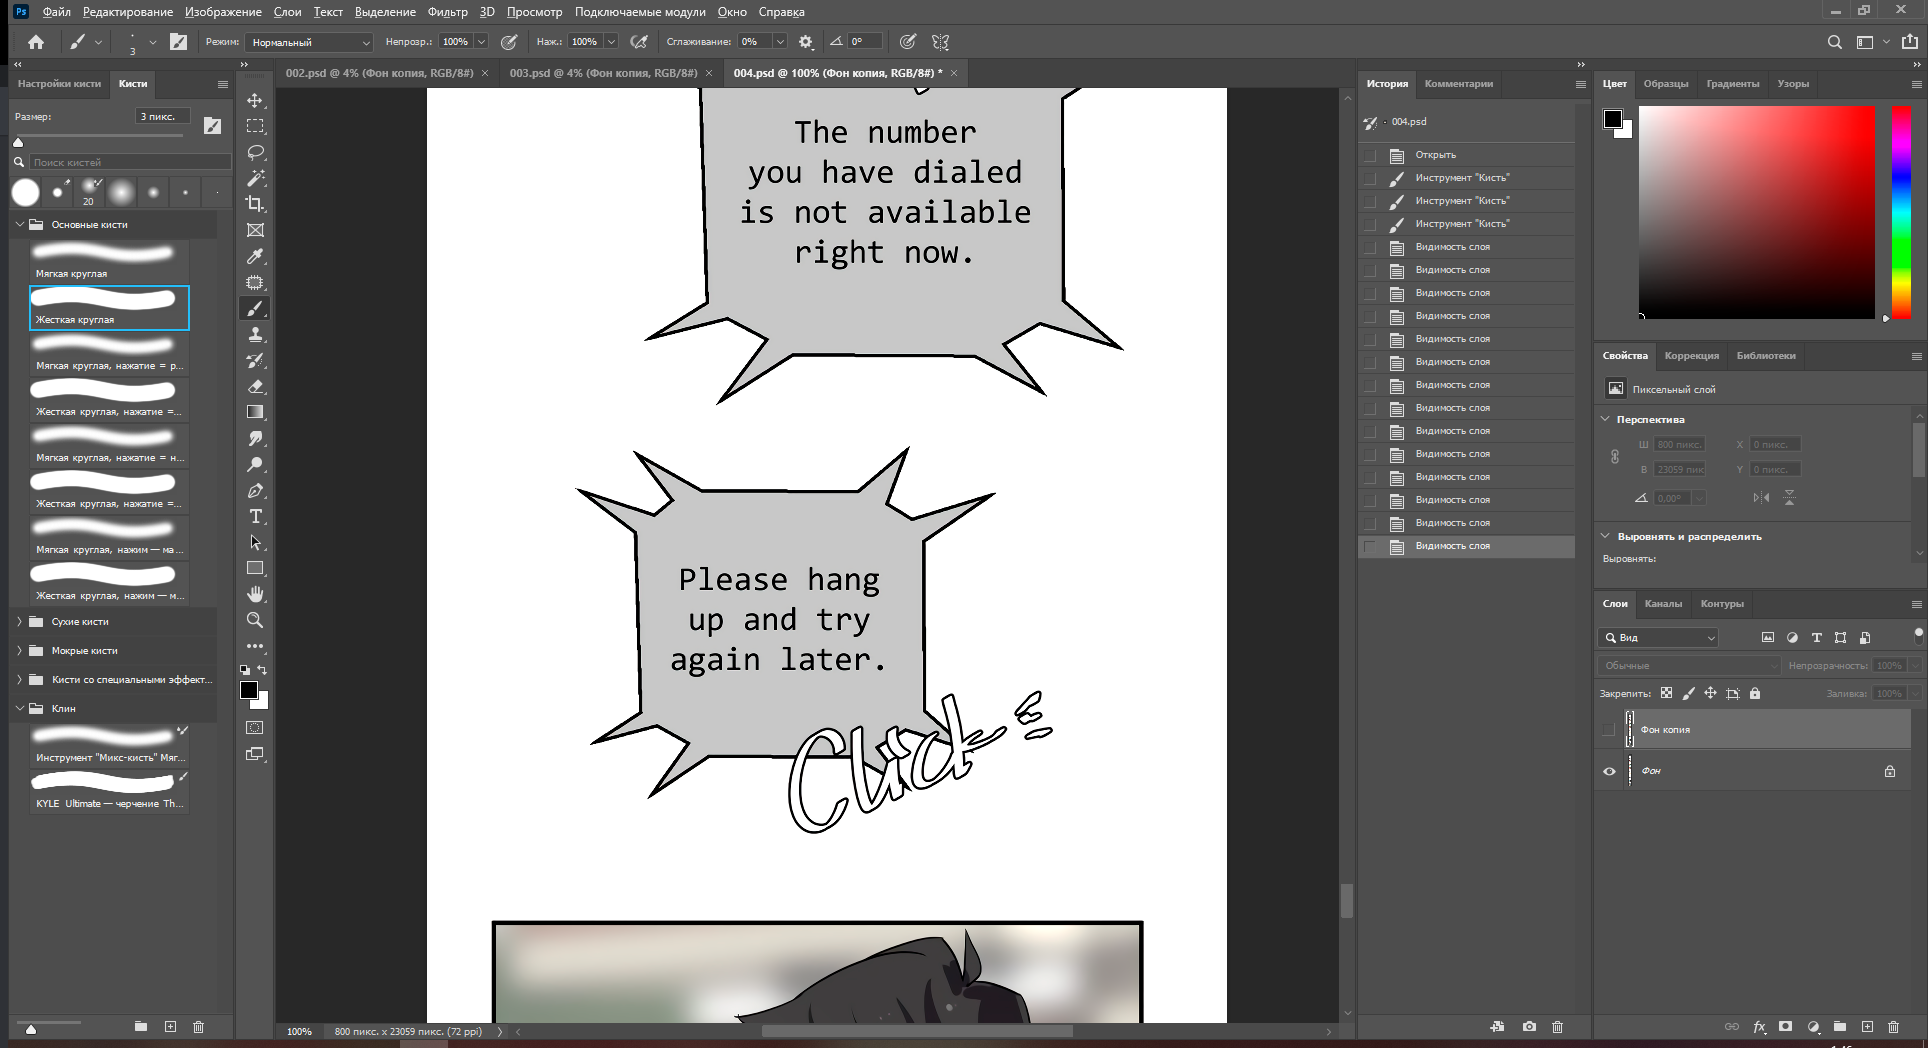Switch to the Каналы tab
Screen dimensions: 1928x1048
1663,604
